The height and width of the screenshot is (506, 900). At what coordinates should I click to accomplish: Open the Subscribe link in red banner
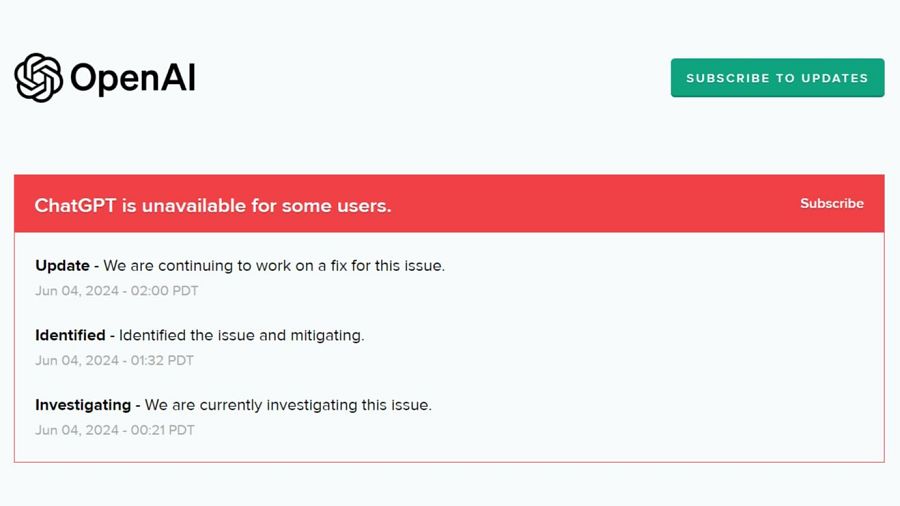coord(831,203)
